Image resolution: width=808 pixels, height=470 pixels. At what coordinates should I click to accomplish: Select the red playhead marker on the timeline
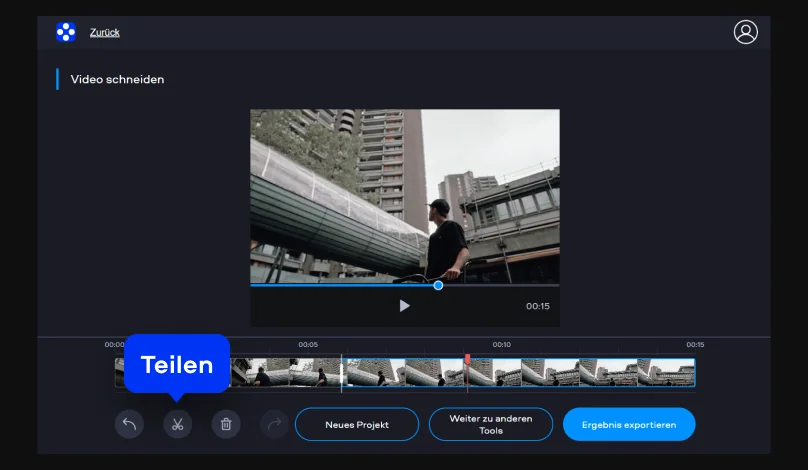click(467, 359)
